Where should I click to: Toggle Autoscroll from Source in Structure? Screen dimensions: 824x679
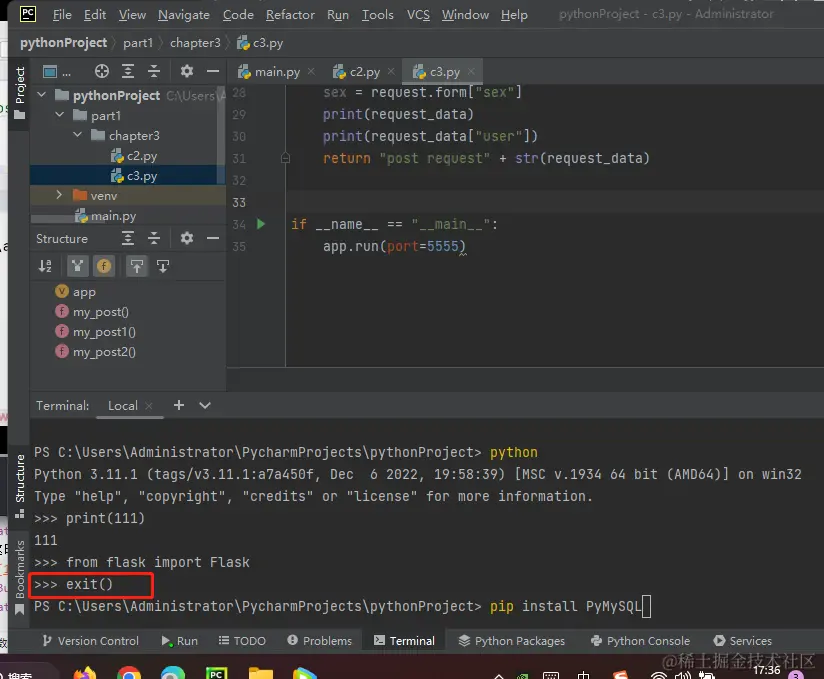[x=163, y=266]
